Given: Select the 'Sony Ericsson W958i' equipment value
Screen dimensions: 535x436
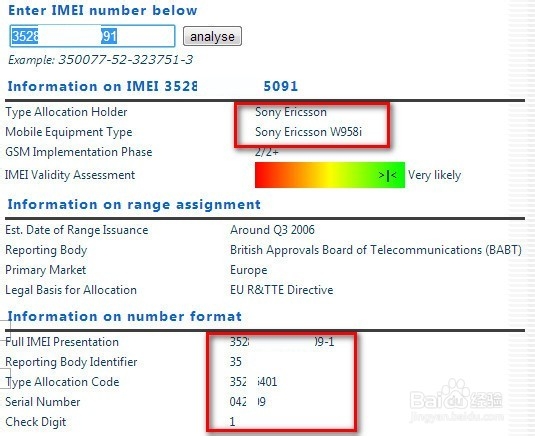Looking at the screenshot, I should tap(308, 132).
